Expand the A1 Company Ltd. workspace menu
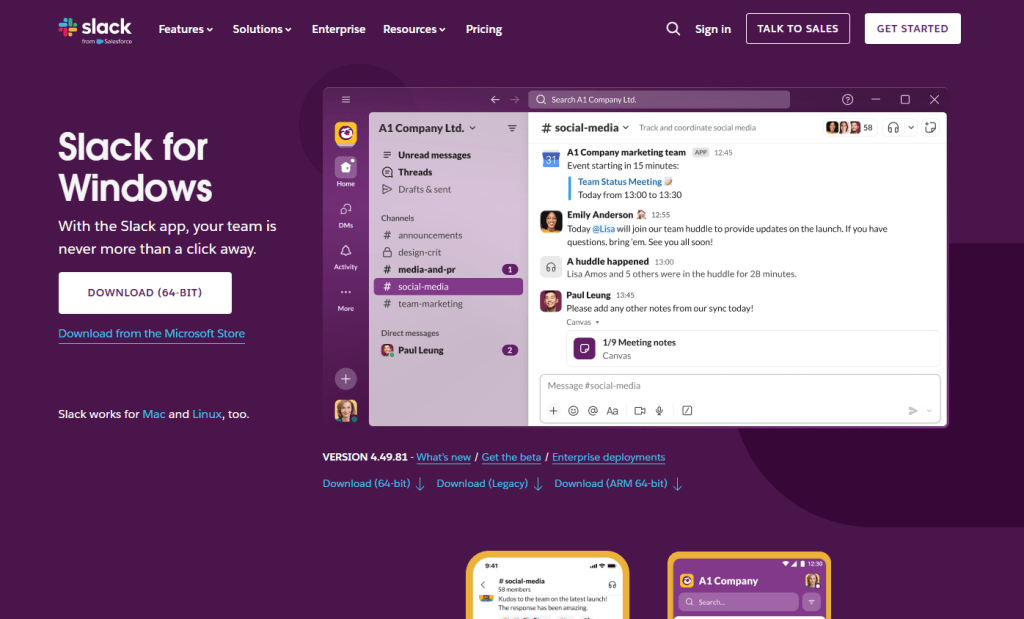Image resolution: width=1024 pixels, height=619 pixels. pyautogui.click(x=427, y=128)
